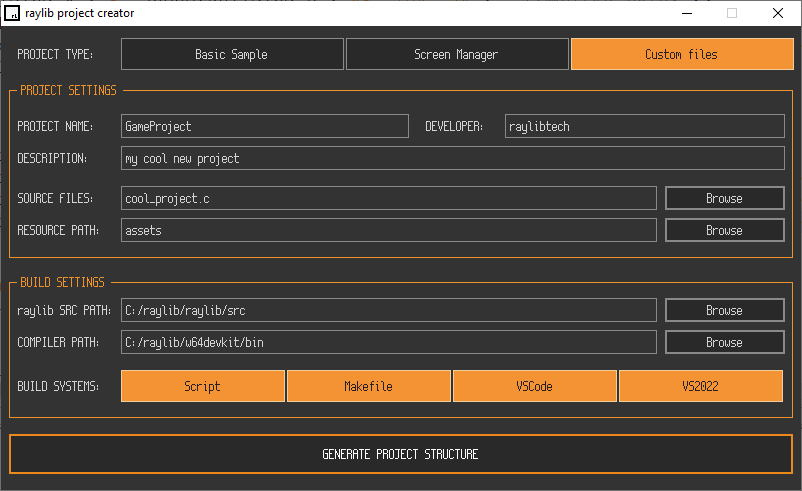Browse for the resource path
Viewport: 802px width, 491px height.
pyautogui.click(x=725, y=230)
